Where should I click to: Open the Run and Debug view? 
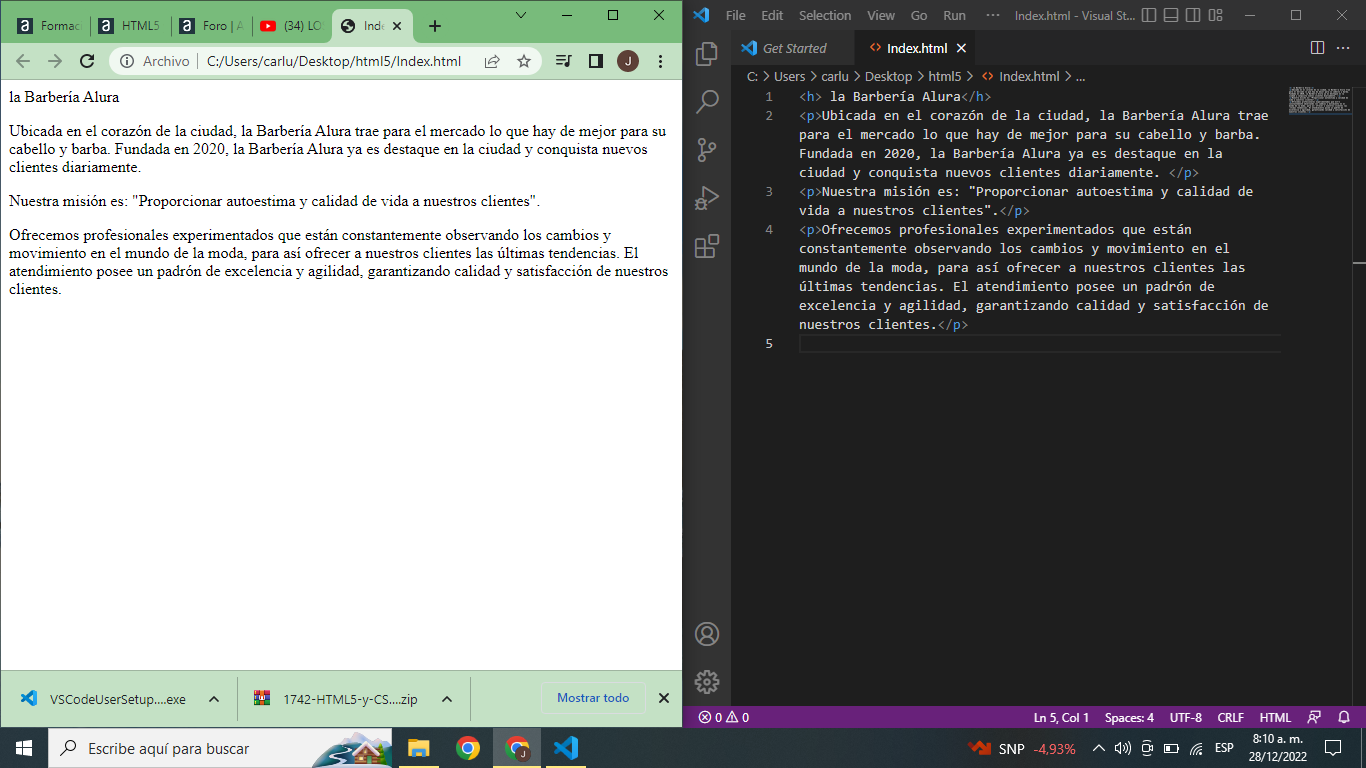click(x=707, y=197)
